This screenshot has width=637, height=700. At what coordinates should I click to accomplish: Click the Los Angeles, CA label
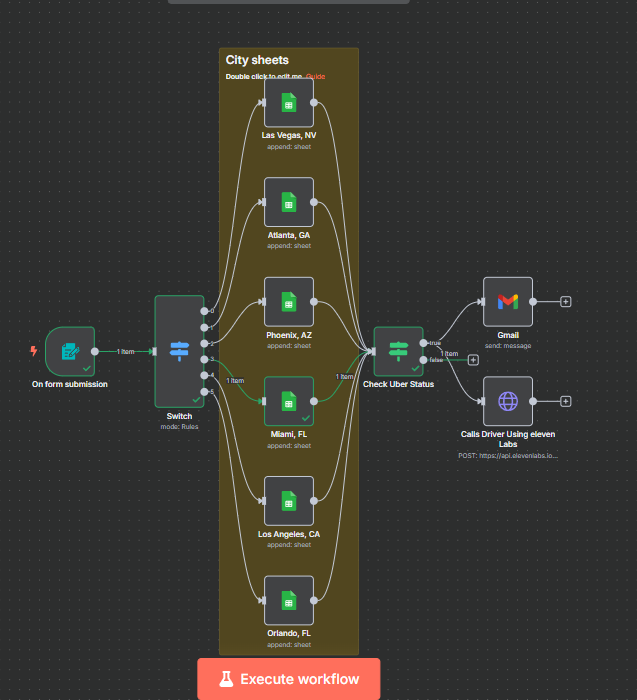[289, 534]
